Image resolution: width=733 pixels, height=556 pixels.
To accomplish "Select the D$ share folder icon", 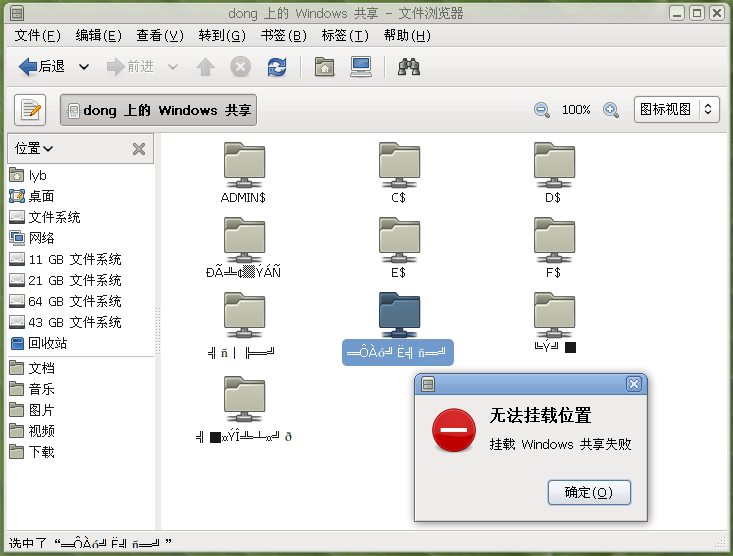I will [x=554, y=165].
